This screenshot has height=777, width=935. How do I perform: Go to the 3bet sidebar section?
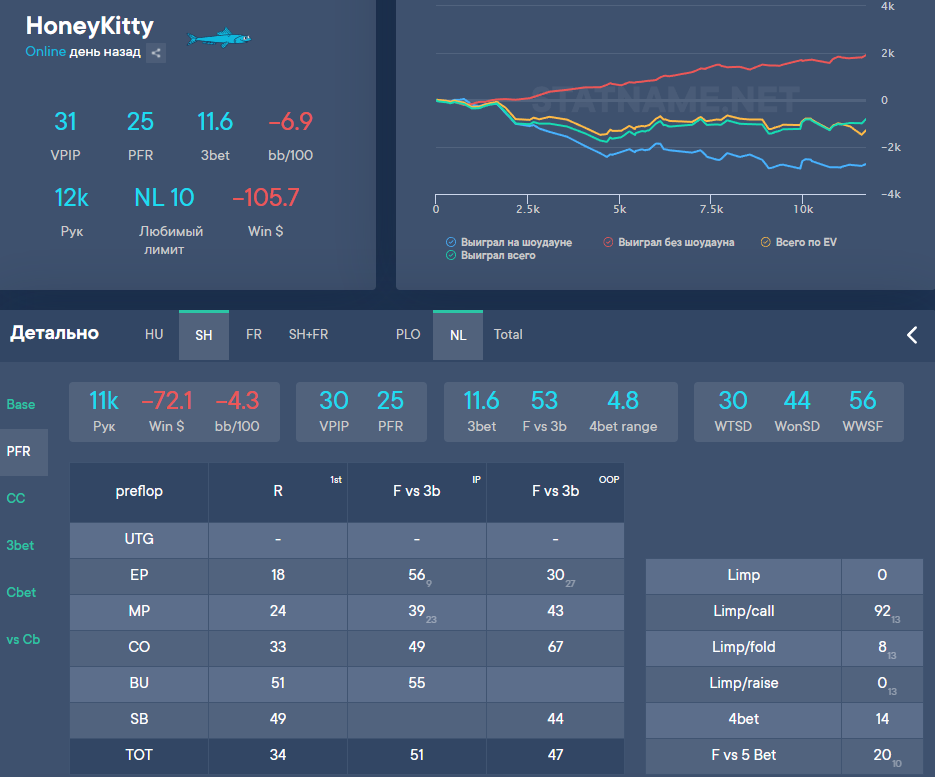20,546
